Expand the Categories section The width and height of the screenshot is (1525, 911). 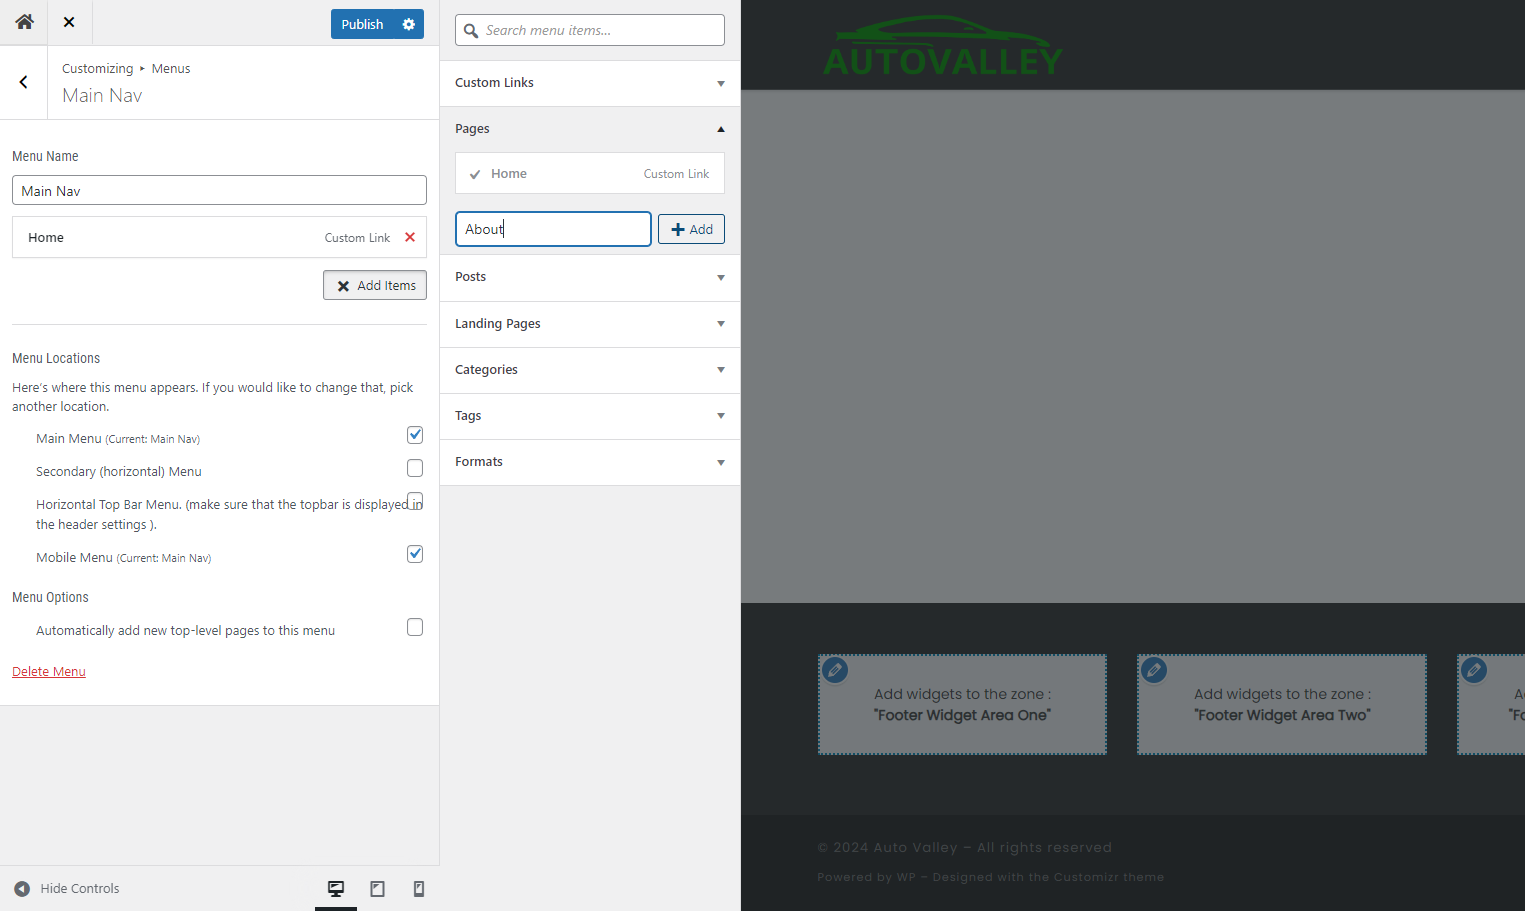click(x=590, y=370)
